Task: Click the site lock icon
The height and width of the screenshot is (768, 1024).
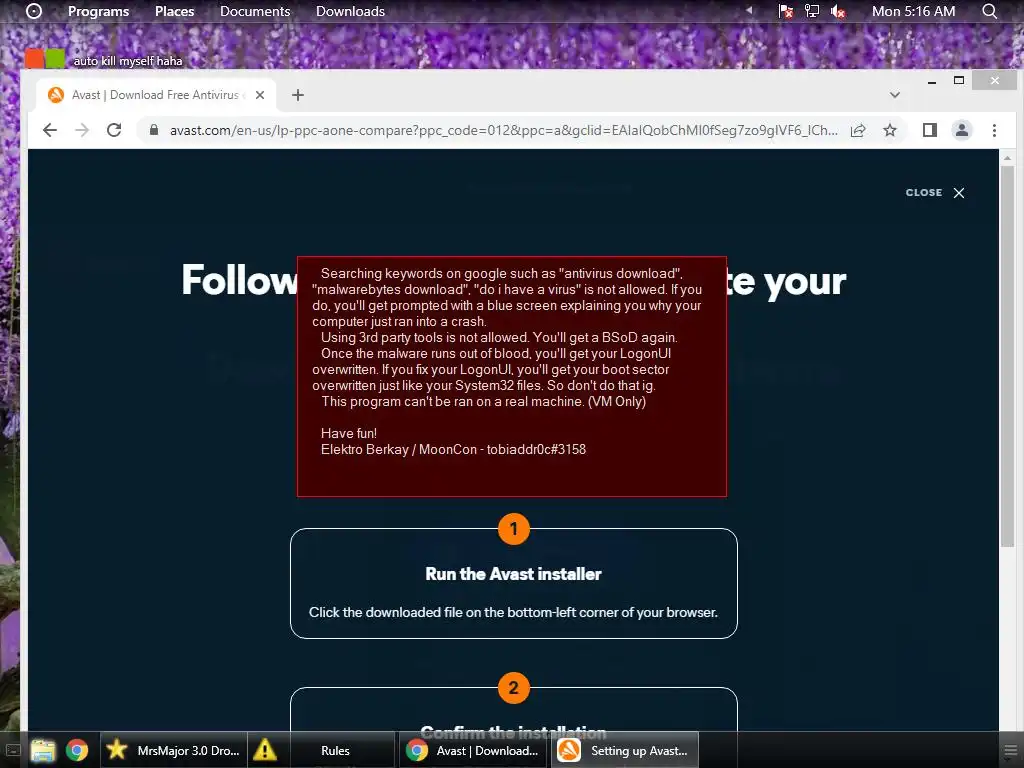Action: (153, 130)
